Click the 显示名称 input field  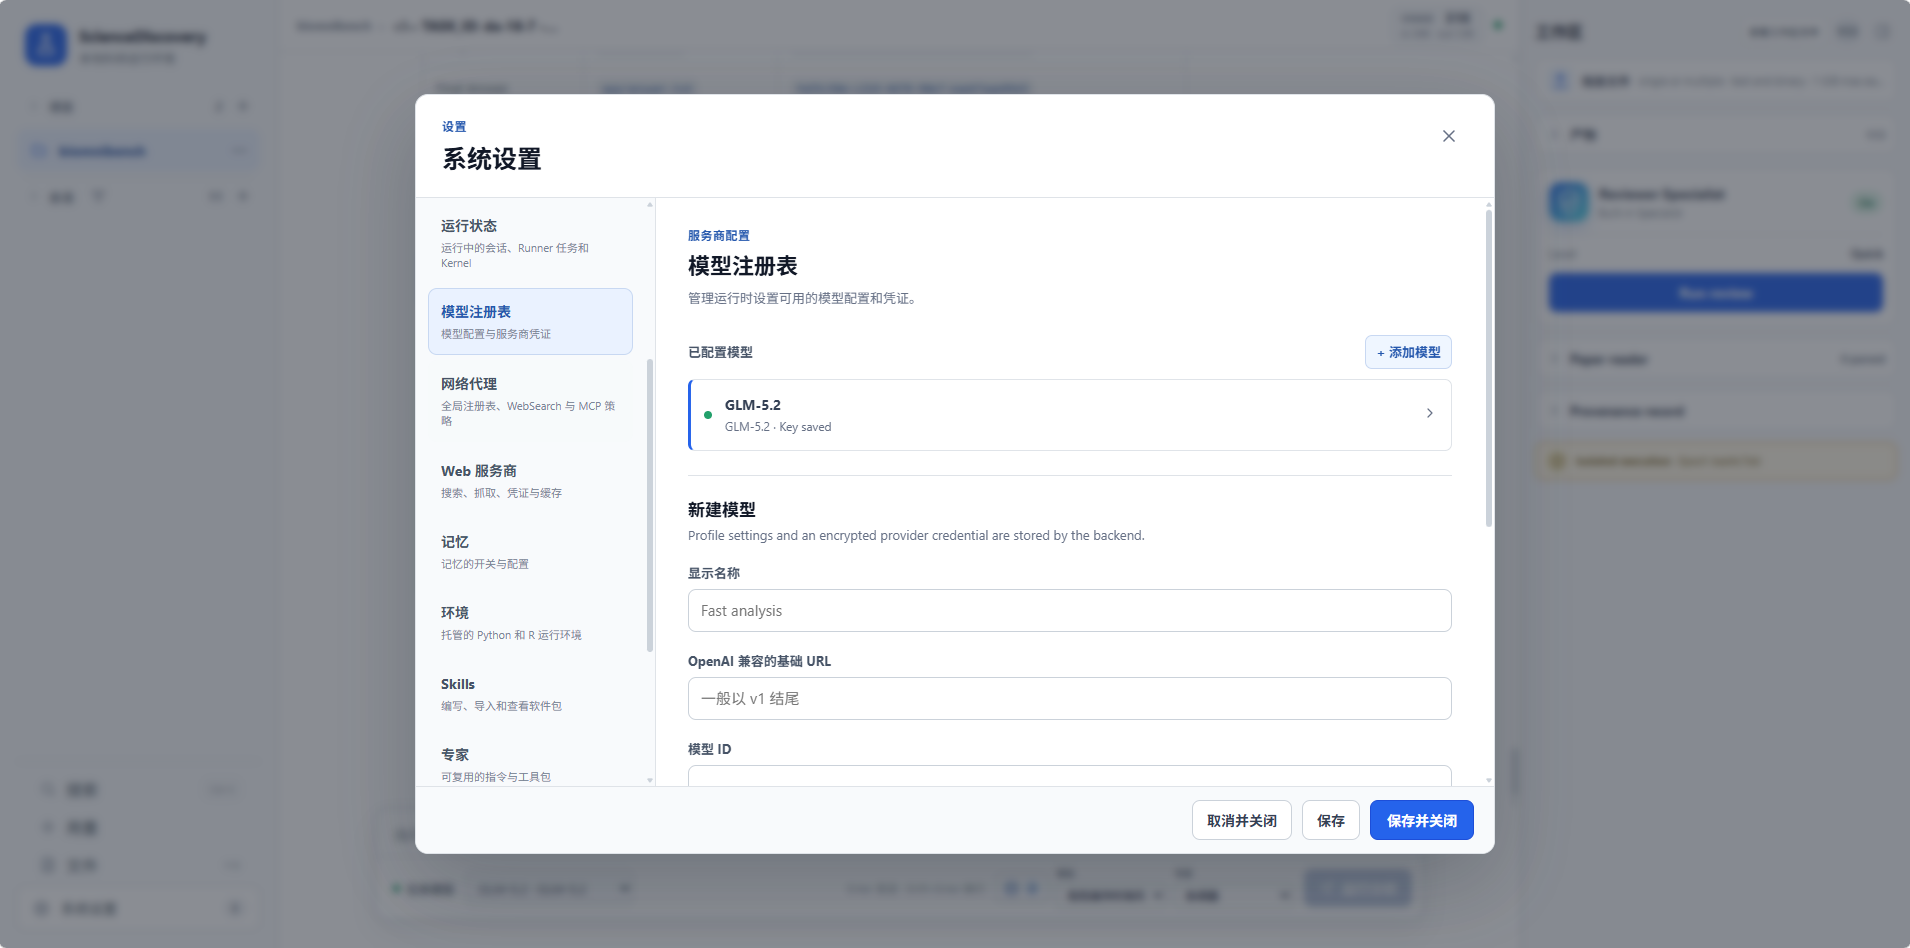coord(1070,611)
